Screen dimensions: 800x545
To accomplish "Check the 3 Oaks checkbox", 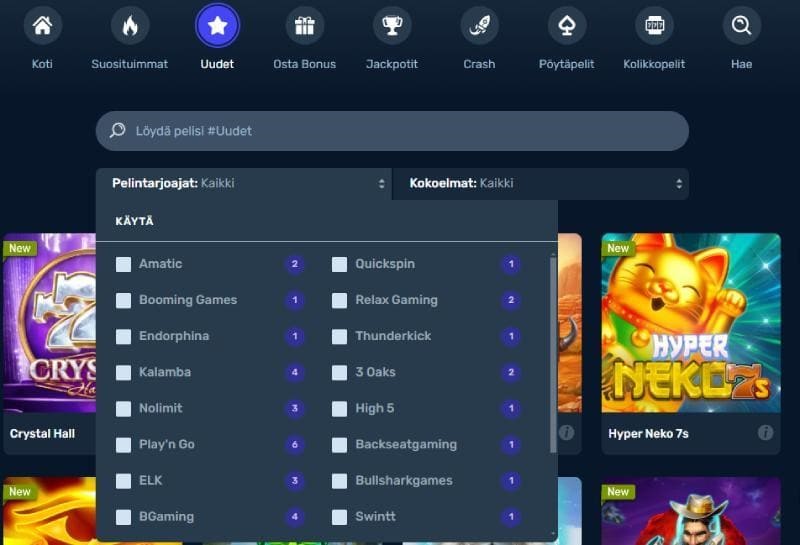I will pos(339,373).
